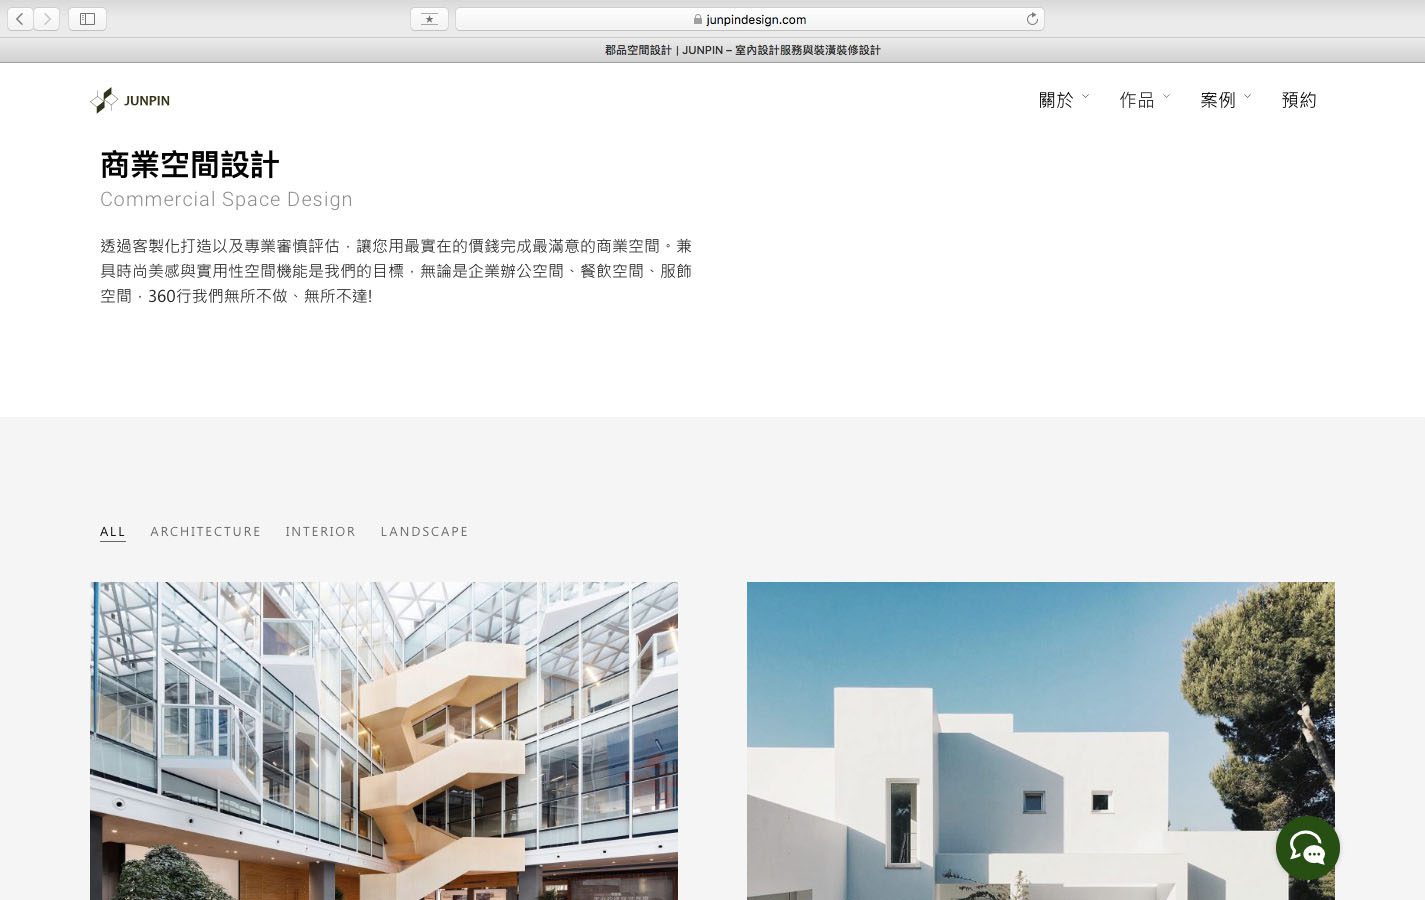This screenshot has width=1425, height=900.
Task: Click the Top Sites star button
Action: pos(429,19)
